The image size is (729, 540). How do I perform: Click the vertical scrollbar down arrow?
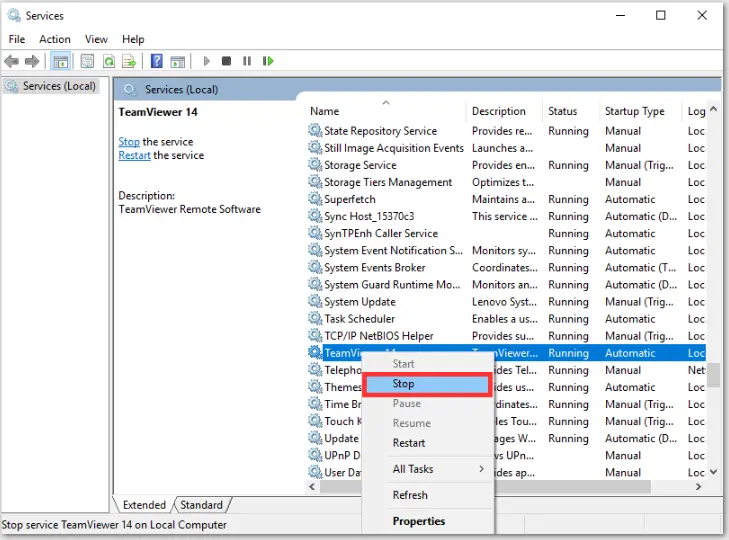(x=714, y=472)
